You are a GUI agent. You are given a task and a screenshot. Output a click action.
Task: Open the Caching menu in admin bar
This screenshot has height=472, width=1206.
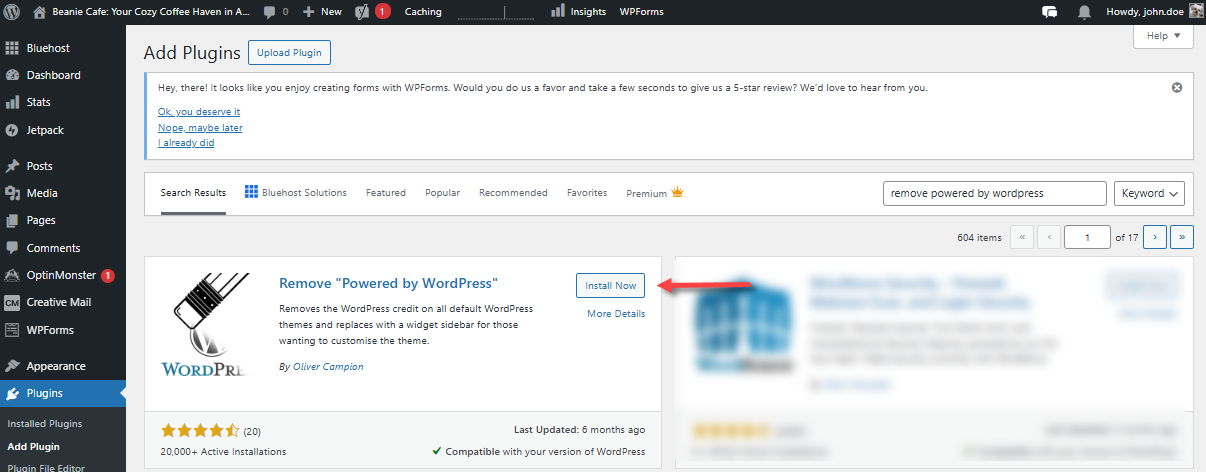(423, 12)
